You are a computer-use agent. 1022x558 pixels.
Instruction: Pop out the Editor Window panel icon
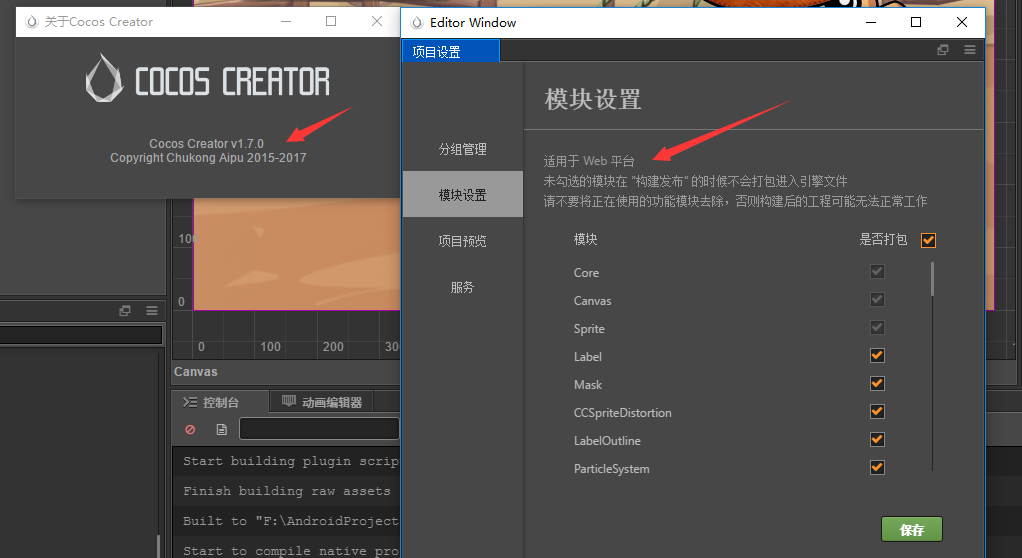click(x=942, y=50)
